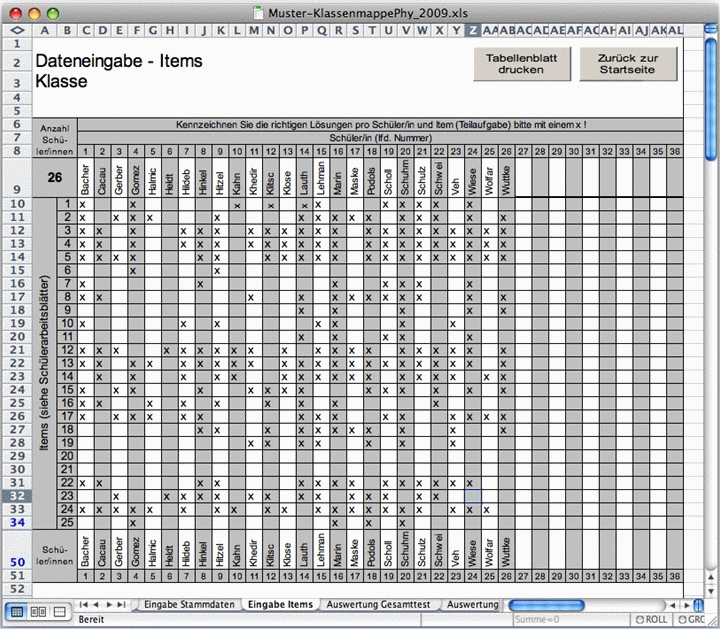720x629 pixels.
Task: Select row header 32
Action: click(x=17, y=496)
